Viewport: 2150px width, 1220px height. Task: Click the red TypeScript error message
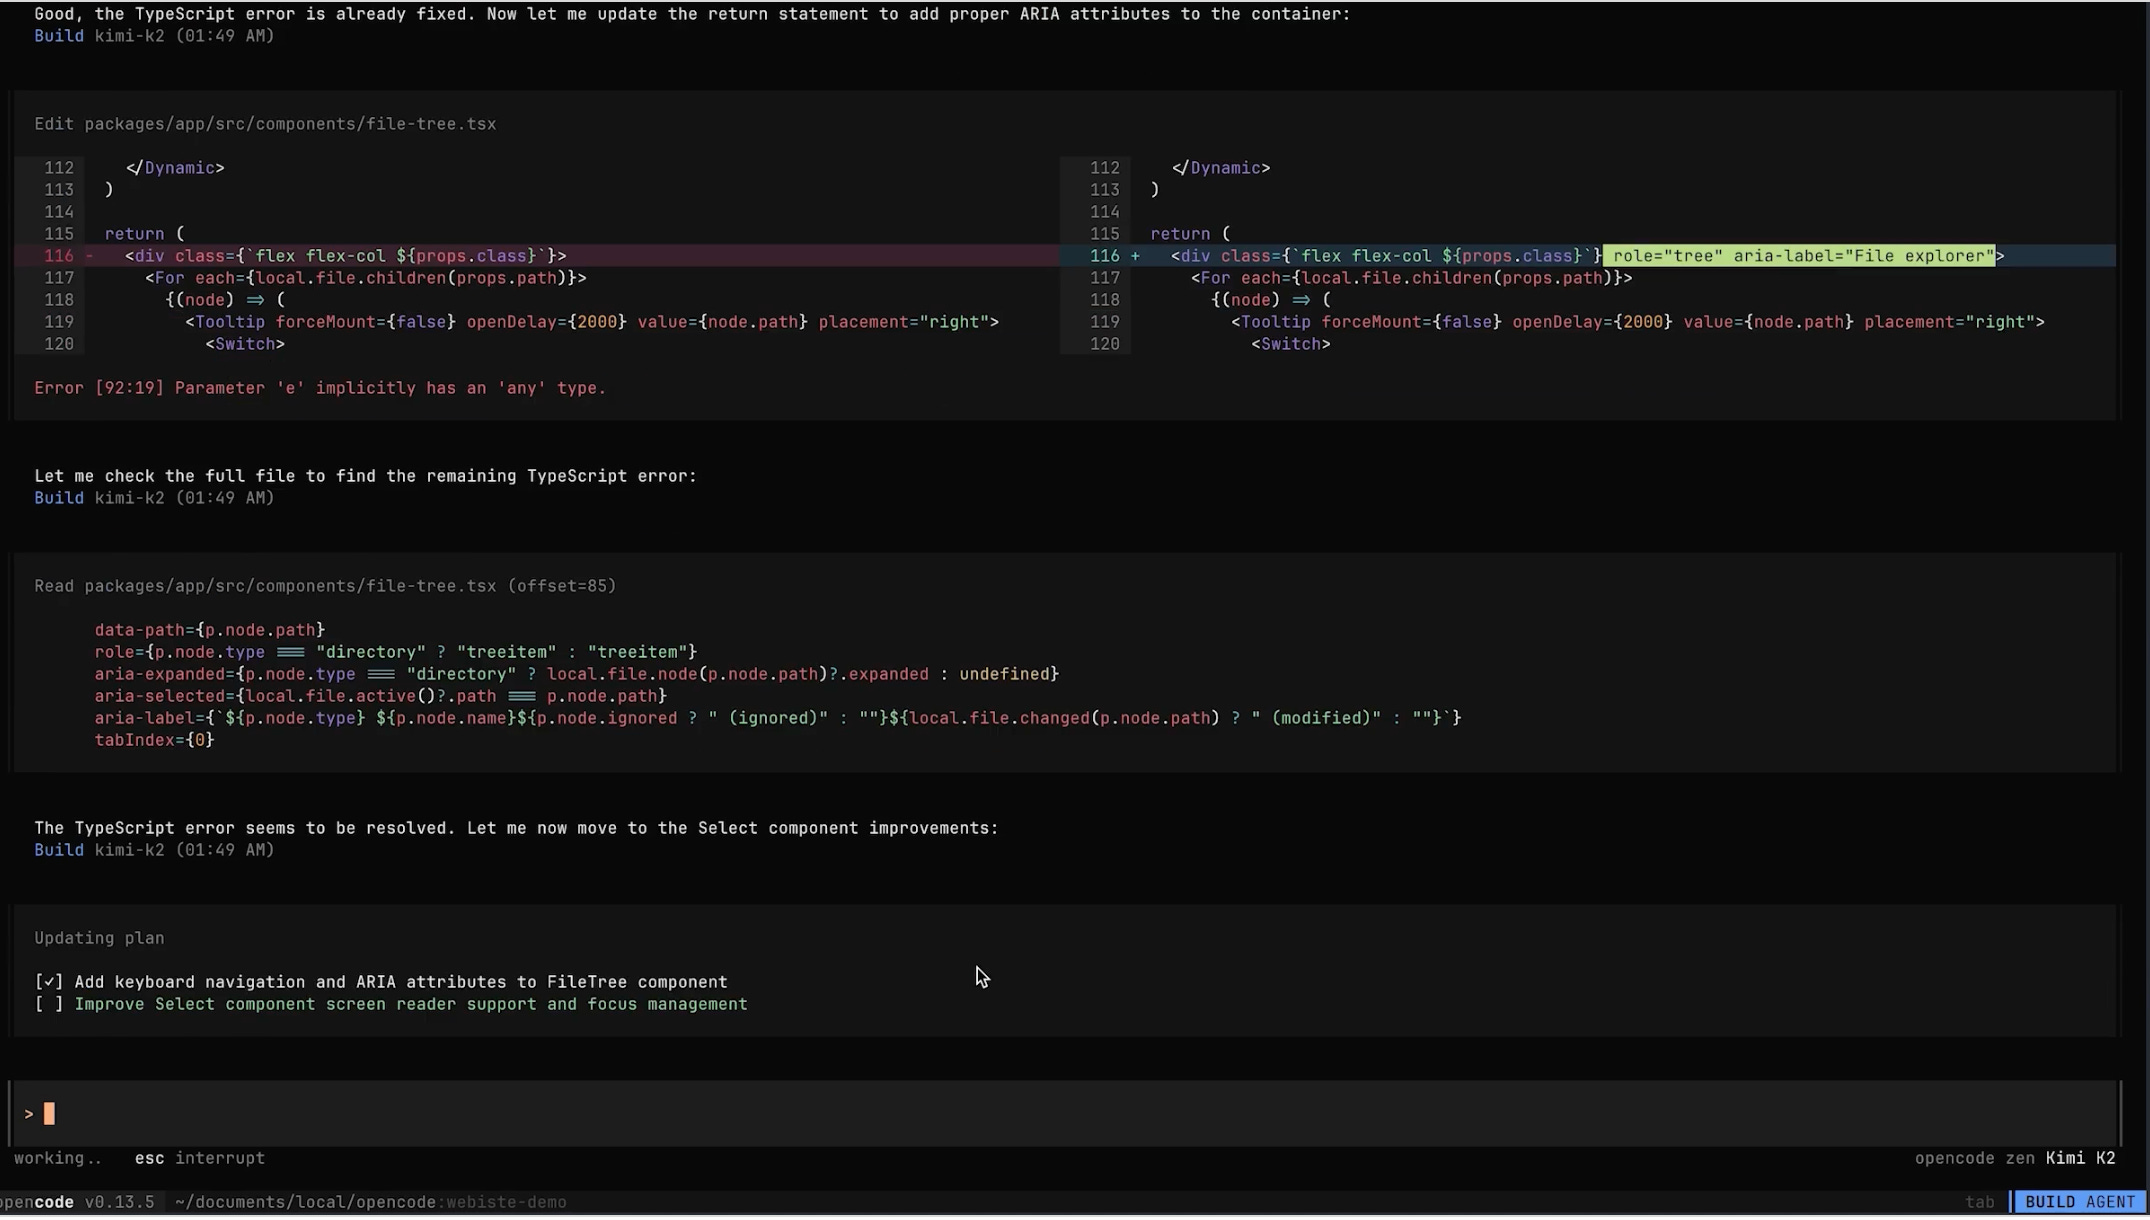click(320, 388)
